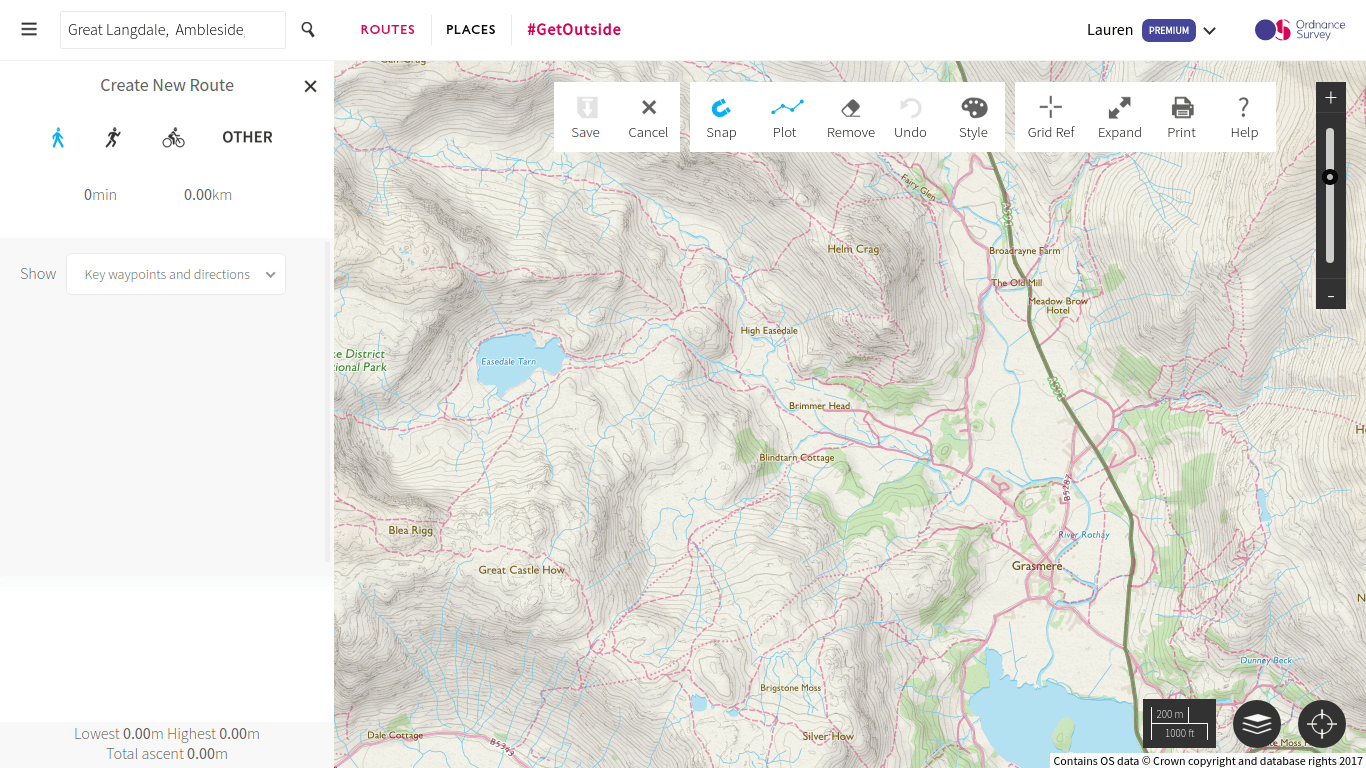Click the Helm Crag map label

[x=854, y=249]
